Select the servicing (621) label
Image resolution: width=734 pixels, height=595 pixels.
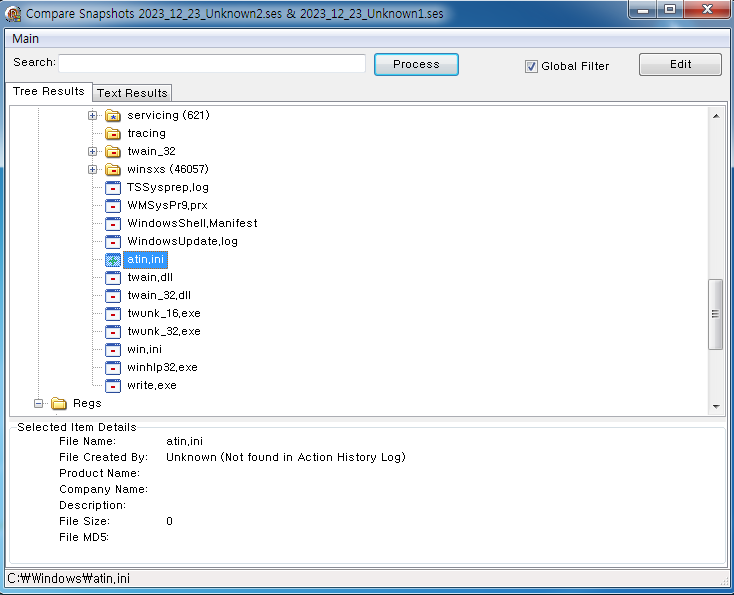click(169, 115)
